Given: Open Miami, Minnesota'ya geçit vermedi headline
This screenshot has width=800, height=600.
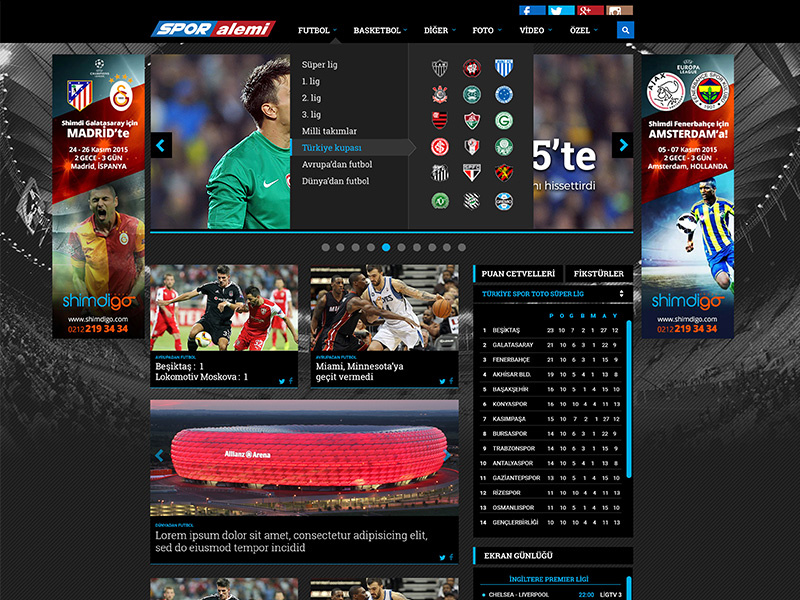Looking at the screenshot, I should click(x=359, y=371).
